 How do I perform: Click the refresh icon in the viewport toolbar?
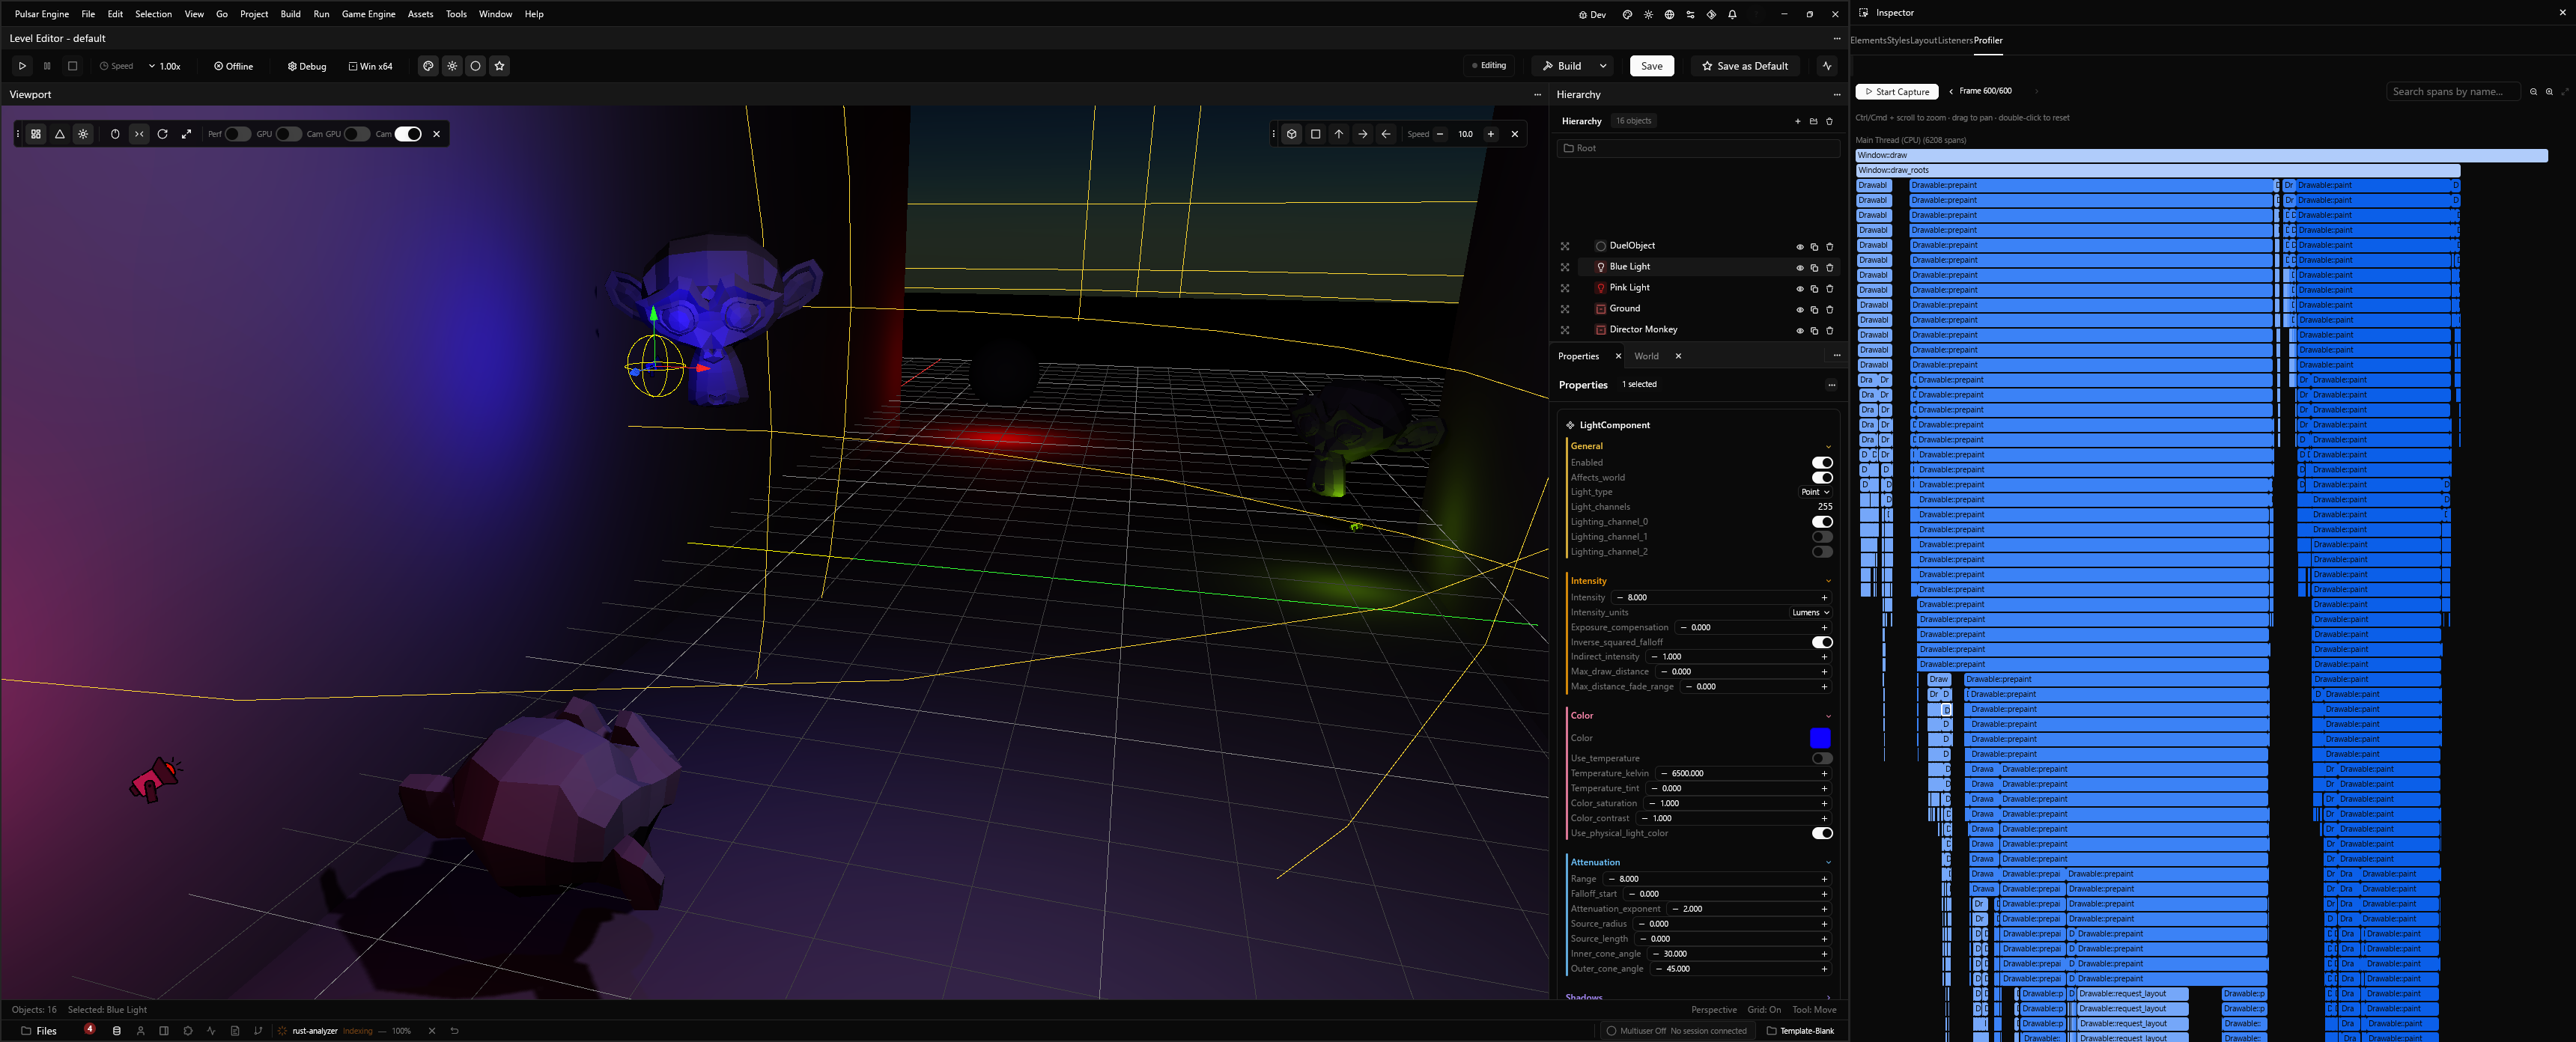[x=163, y=134]
